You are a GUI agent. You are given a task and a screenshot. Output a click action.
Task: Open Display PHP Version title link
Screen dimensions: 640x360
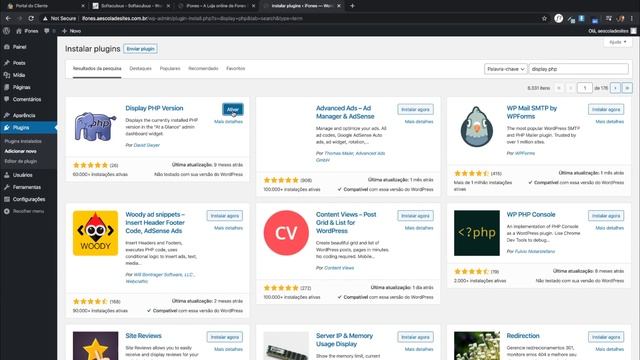pyautogui.click(x=154, y=108)
